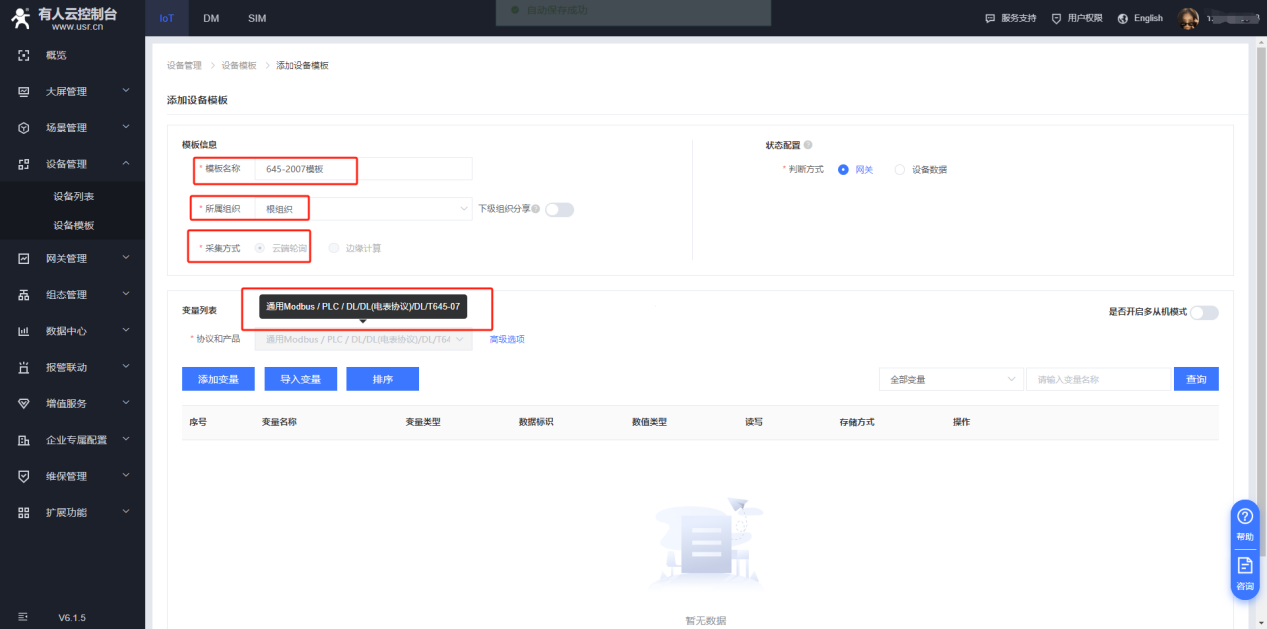This screenshot has height=629, width=1267.
Task: Toggle the 下级组织分享 switch
Action: pos(559,209)
